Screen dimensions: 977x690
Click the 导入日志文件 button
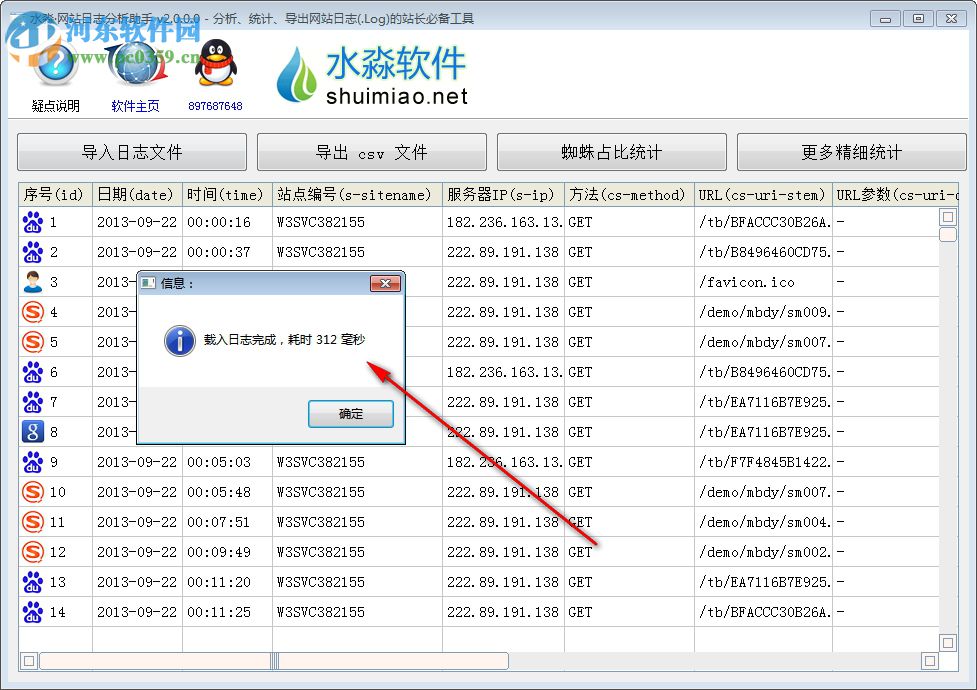(131, 152)
